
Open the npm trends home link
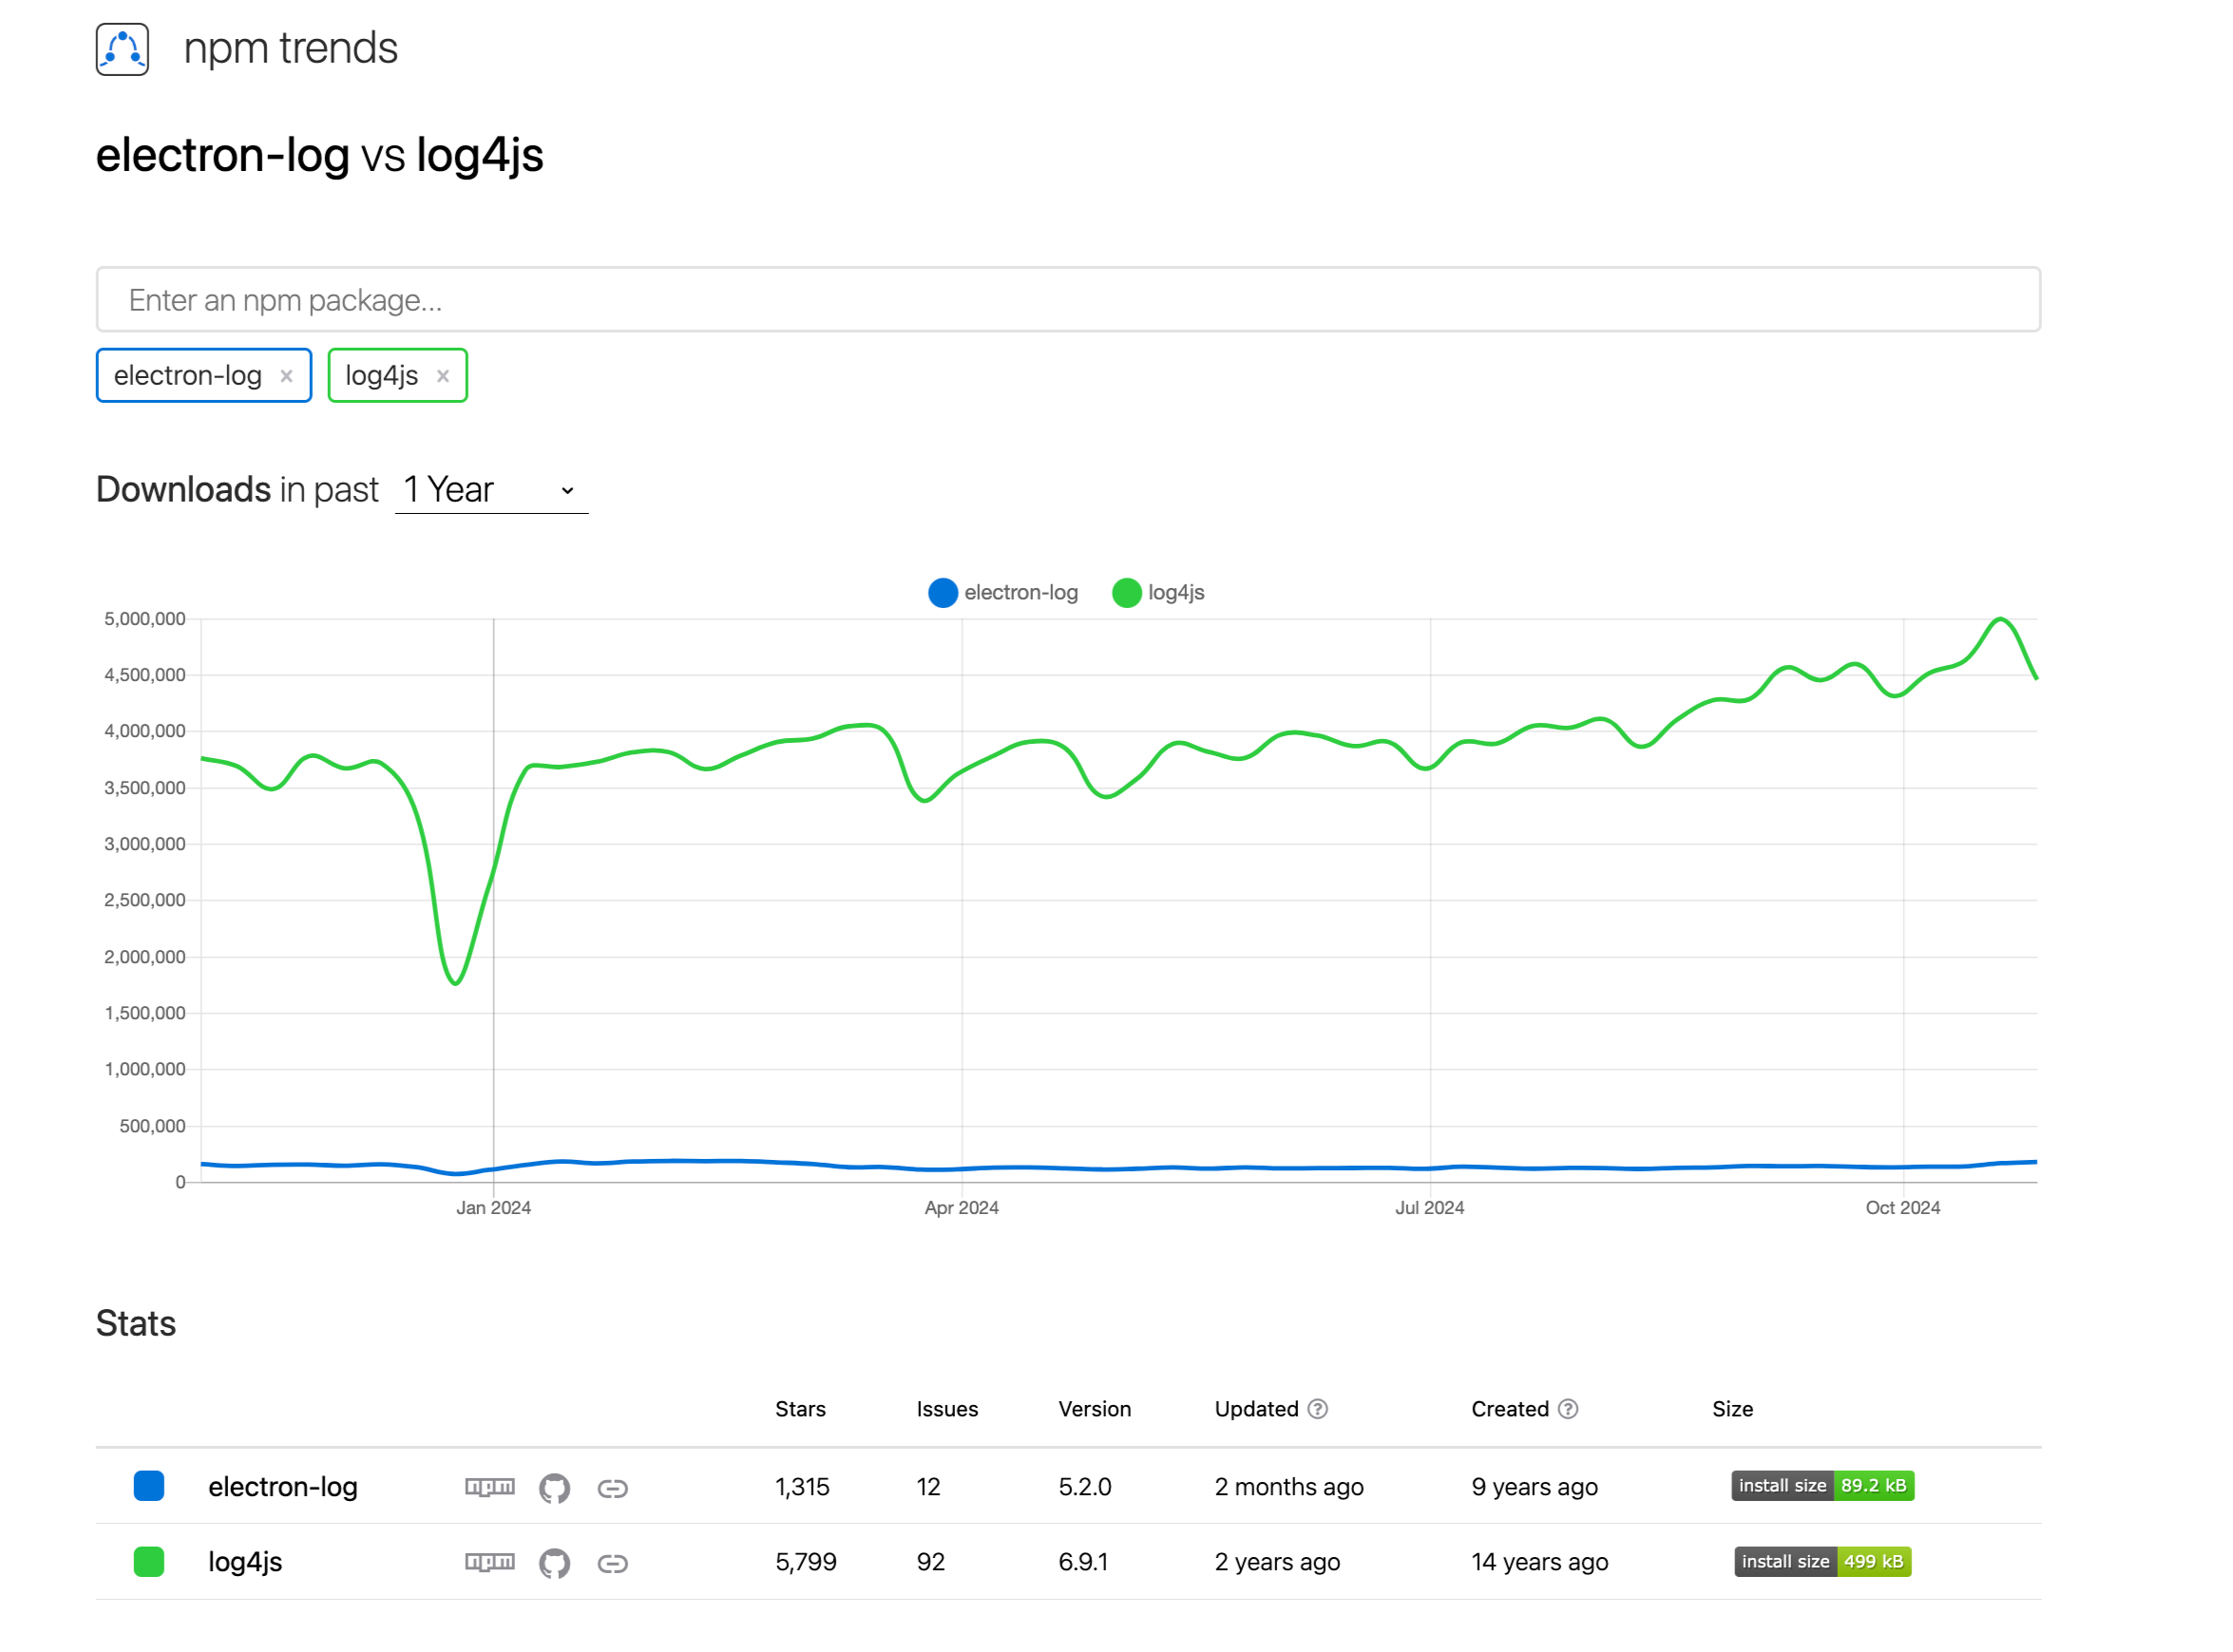[290, 48]
